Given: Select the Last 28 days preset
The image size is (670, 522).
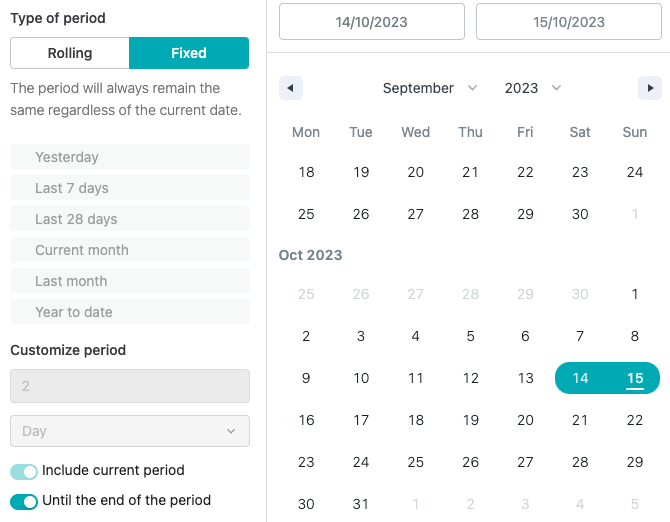Looking at the screenshot, I should (x=130, y=219).
